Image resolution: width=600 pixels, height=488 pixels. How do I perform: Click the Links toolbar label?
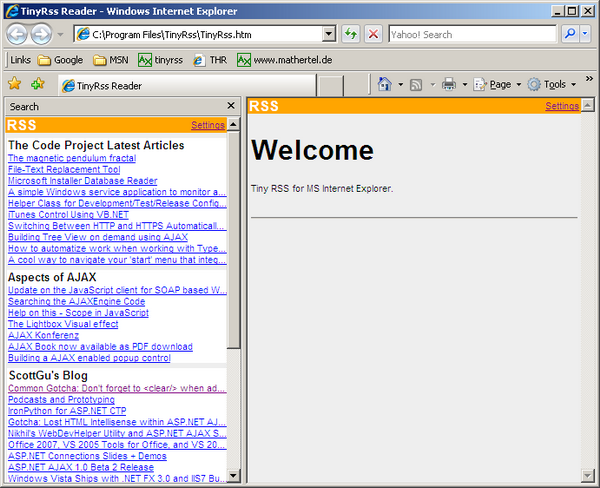(20, 60)
